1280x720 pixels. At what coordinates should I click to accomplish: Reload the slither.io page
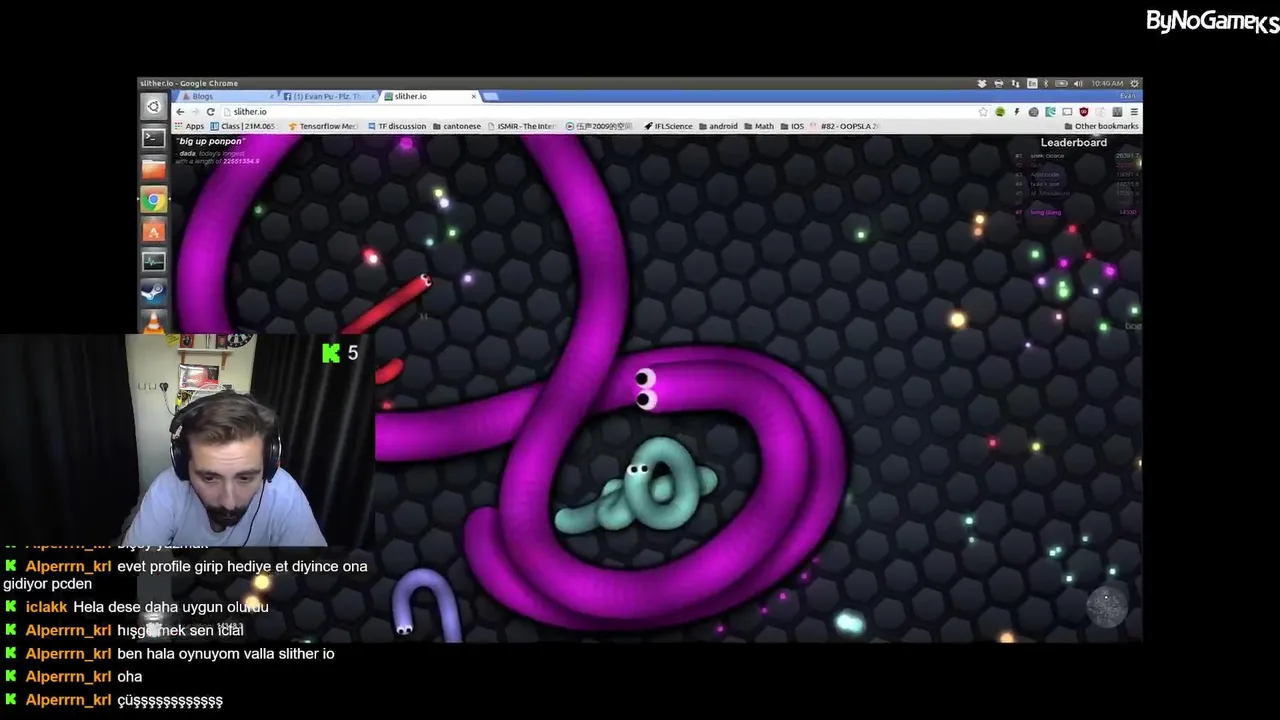point(211,112)
